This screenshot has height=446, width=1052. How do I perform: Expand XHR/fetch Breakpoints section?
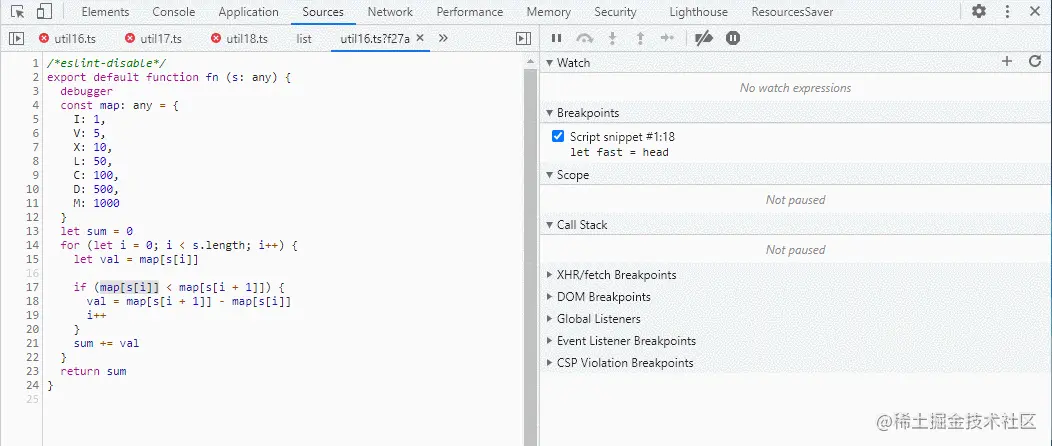click(549, 275)
